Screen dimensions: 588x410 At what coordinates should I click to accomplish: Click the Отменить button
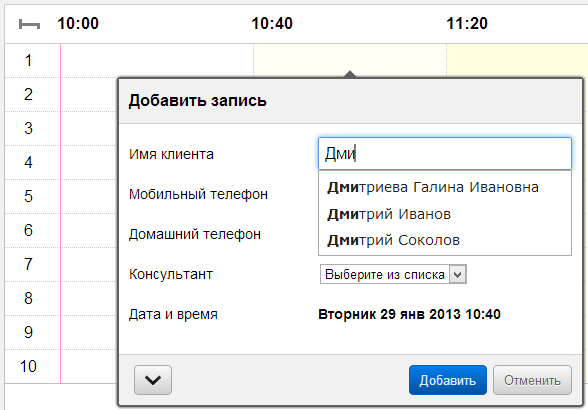[x=532, y=380]
